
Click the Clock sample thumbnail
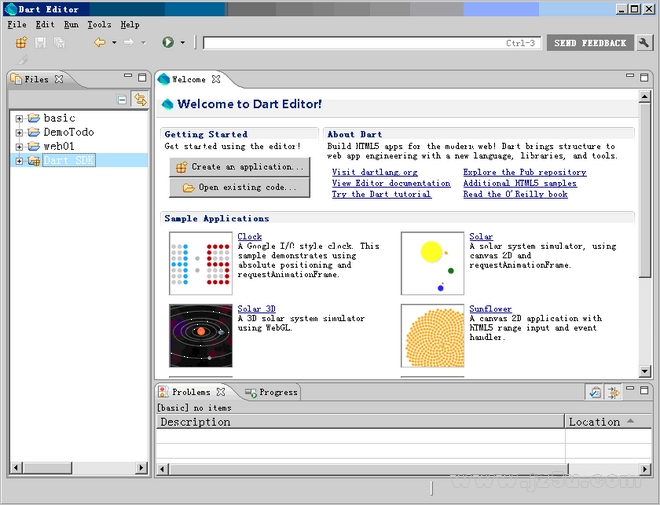pos(201,263)
